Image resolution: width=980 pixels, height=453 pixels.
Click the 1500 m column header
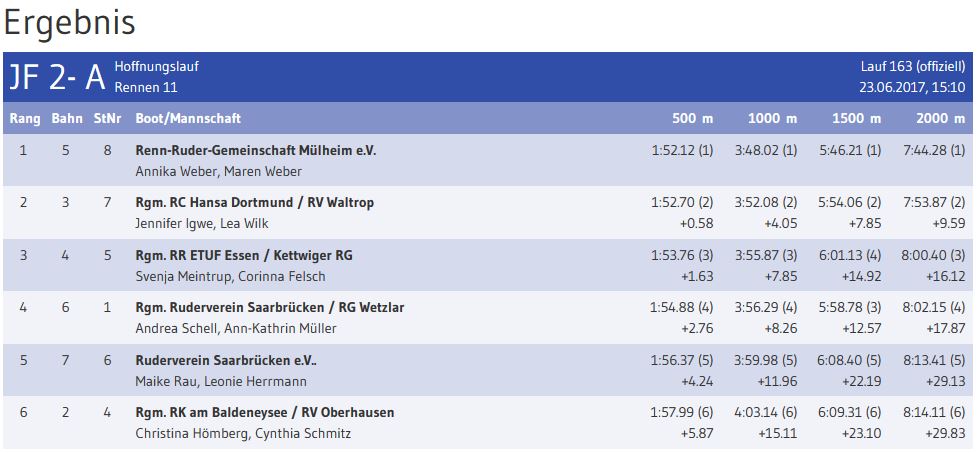[x=856, y=119]
